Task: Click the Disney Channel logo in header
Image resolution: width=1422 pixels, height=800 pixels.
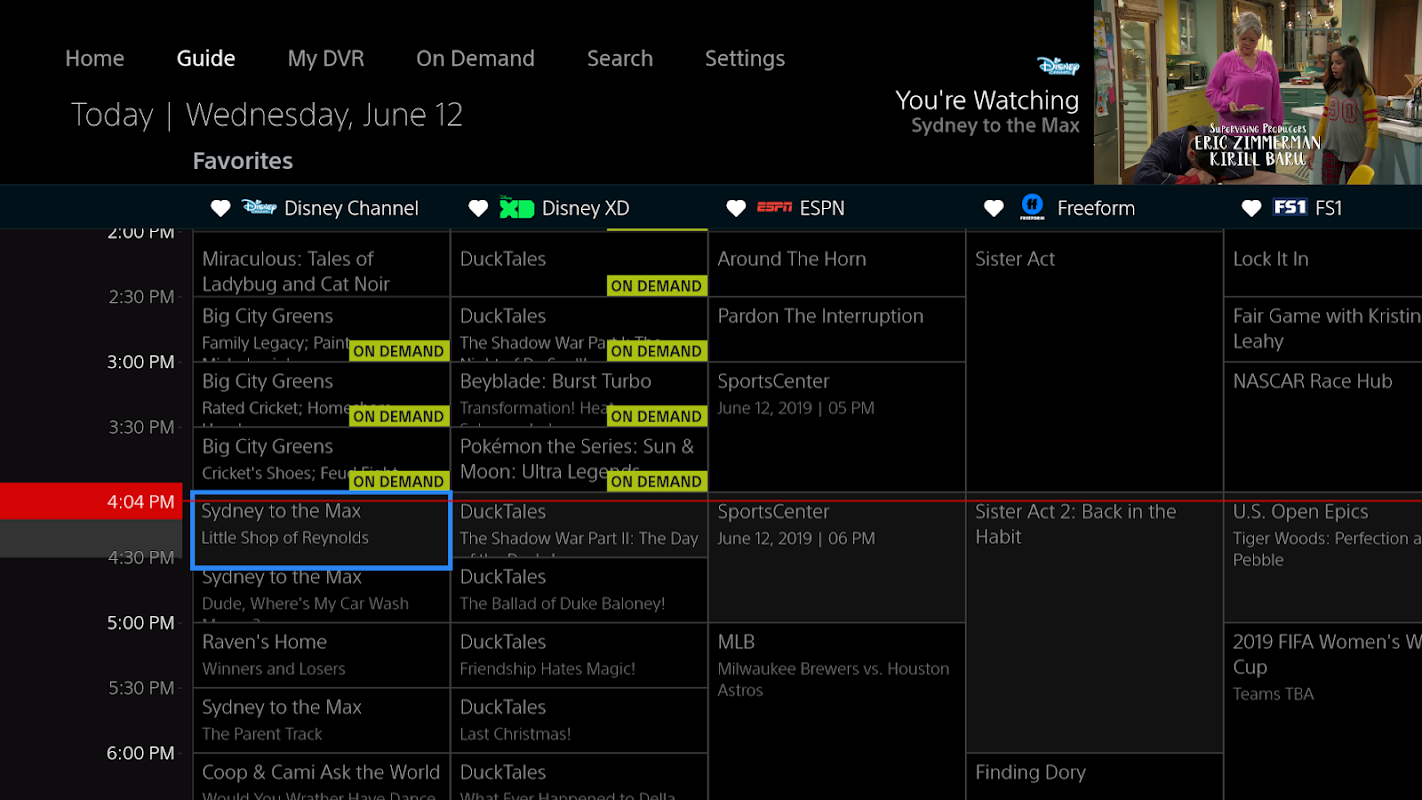Action: tap(259, 207)
